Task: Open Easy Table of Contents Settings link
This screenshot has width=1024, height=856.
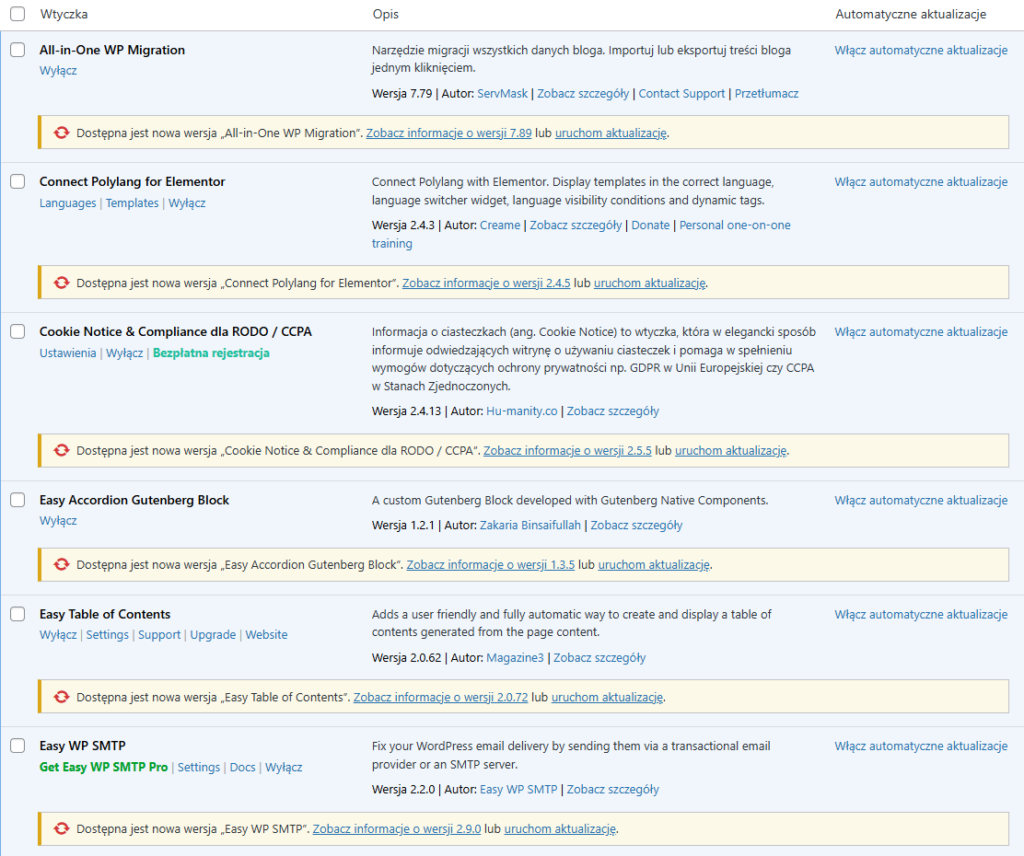Action: pos(107,635)
